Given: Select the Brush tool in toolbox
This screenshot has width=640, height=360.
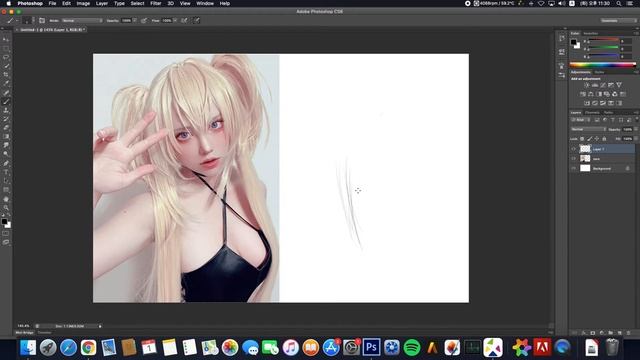Looking at the screenshot, I should point(6,102).
